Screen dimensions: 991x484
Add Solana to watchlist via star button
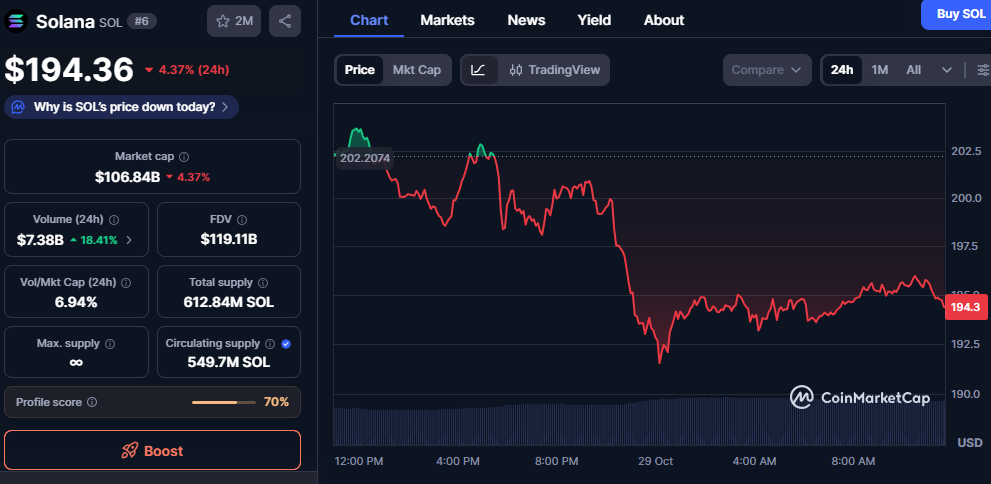tap(233, 21)
